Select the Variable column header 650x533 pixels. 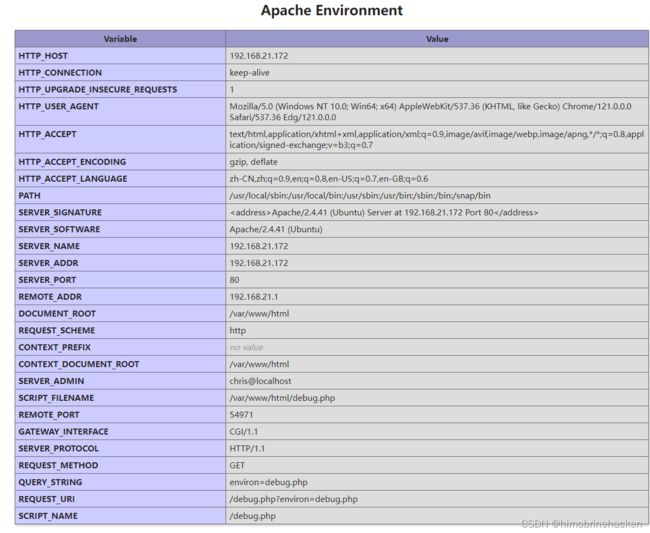(120, 39)
